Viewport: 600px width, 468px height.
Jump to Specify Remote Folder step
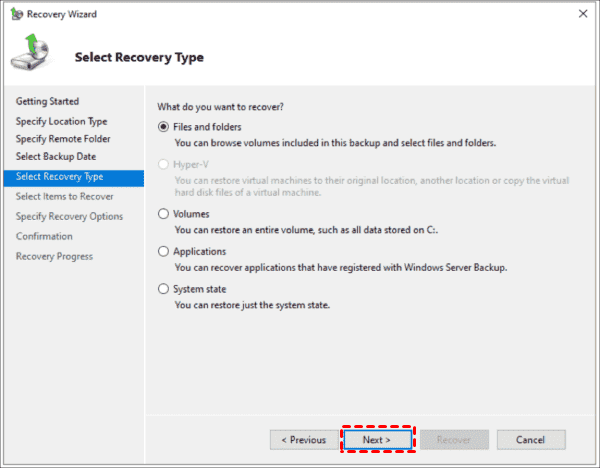(63, 139)
